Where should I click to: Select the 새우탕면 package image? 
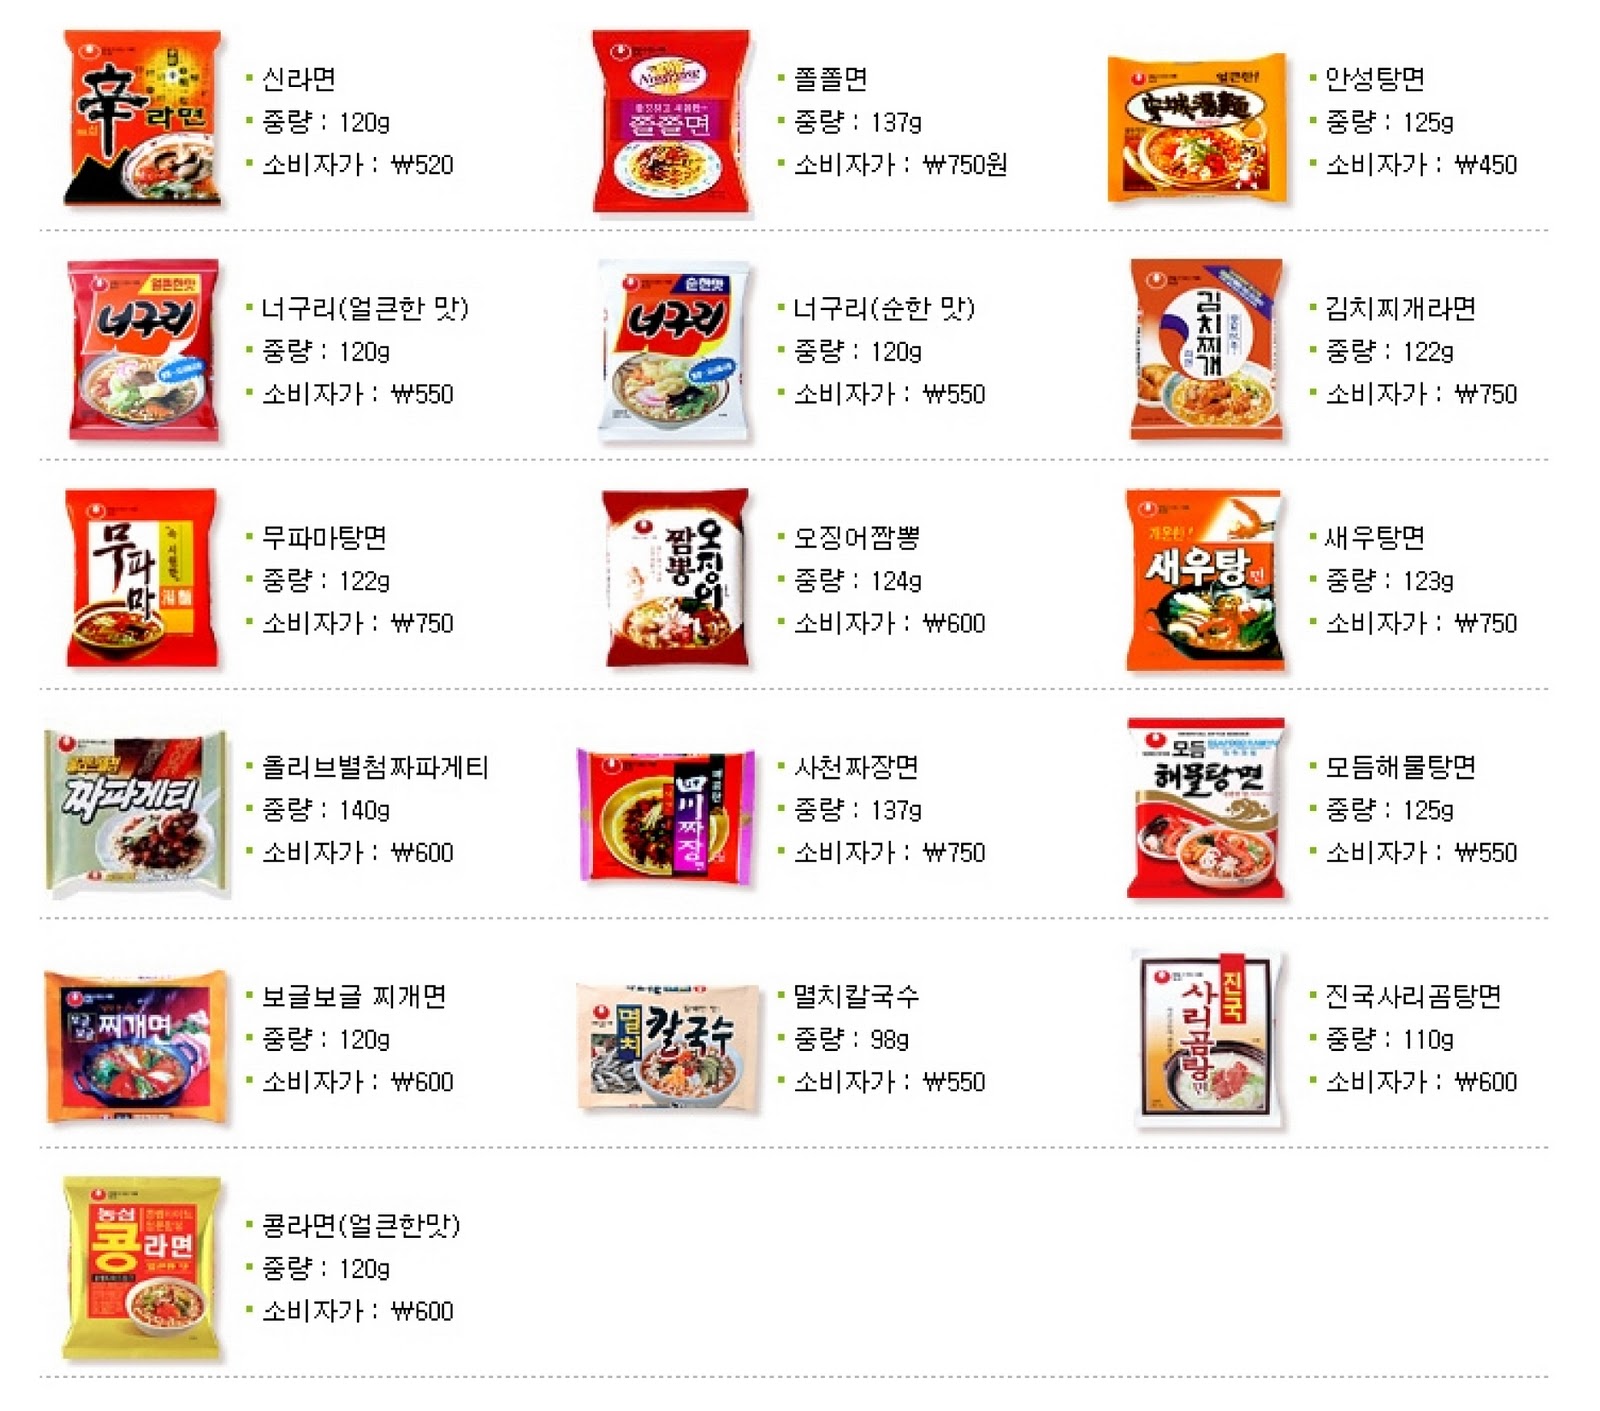pyautogui.click(x=1204, y=580)
